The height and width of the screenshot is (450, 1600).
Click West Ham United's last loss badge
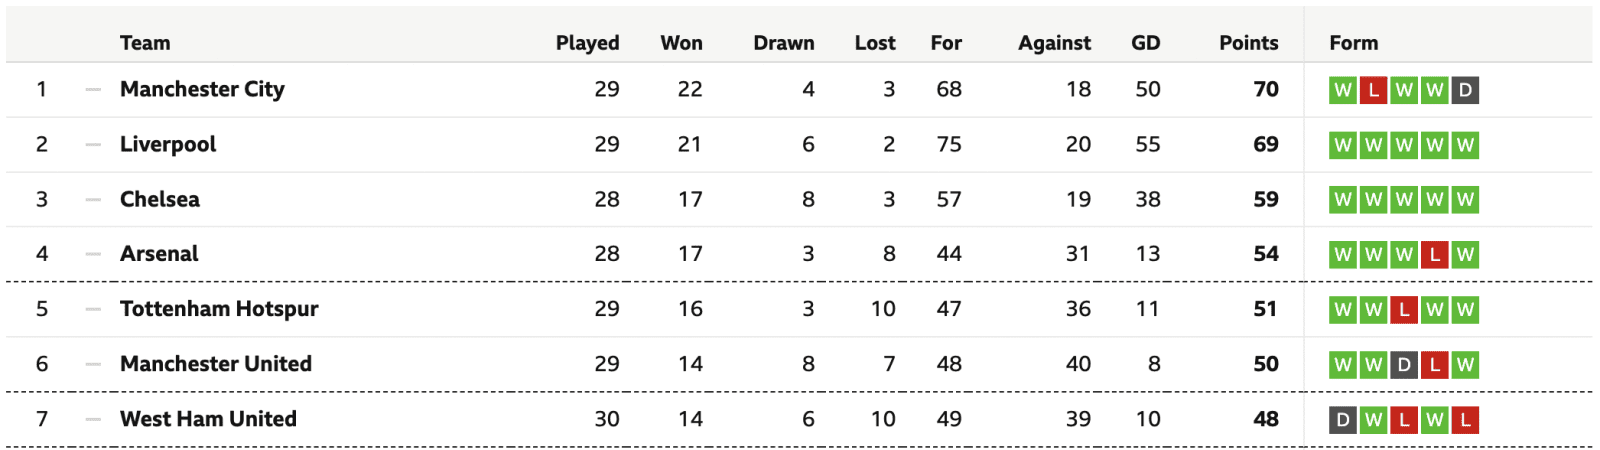(x=1465, y=420)
